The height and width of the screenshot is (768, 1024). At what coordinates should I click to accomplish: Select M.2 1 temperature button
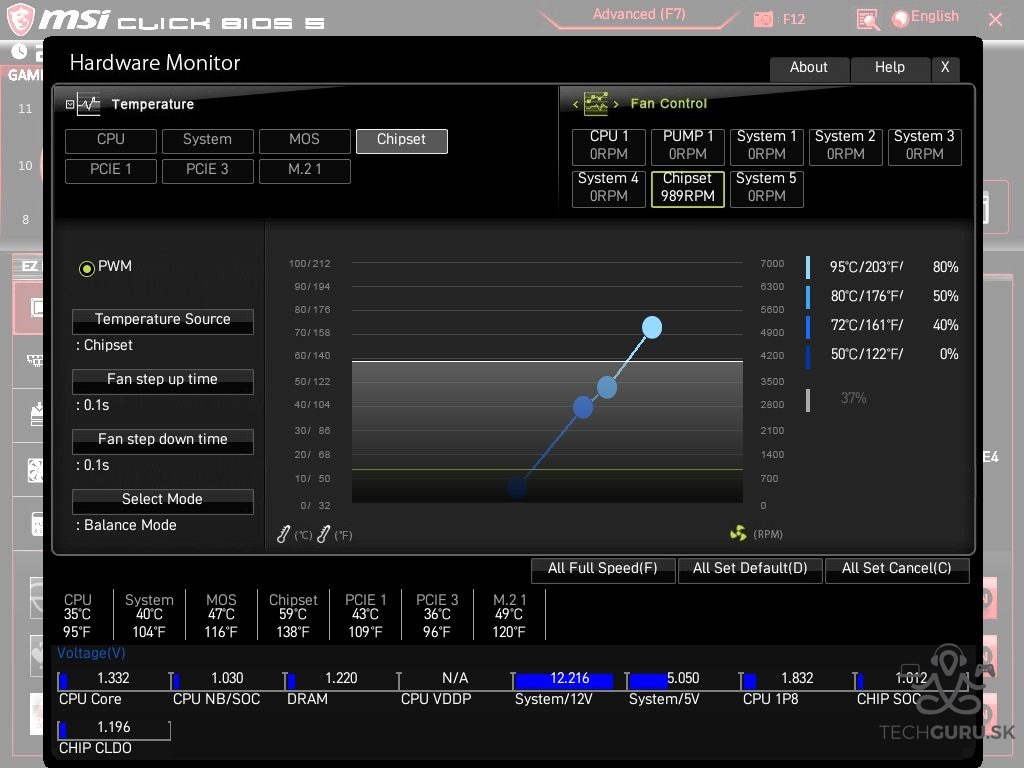tap(304, 170)
